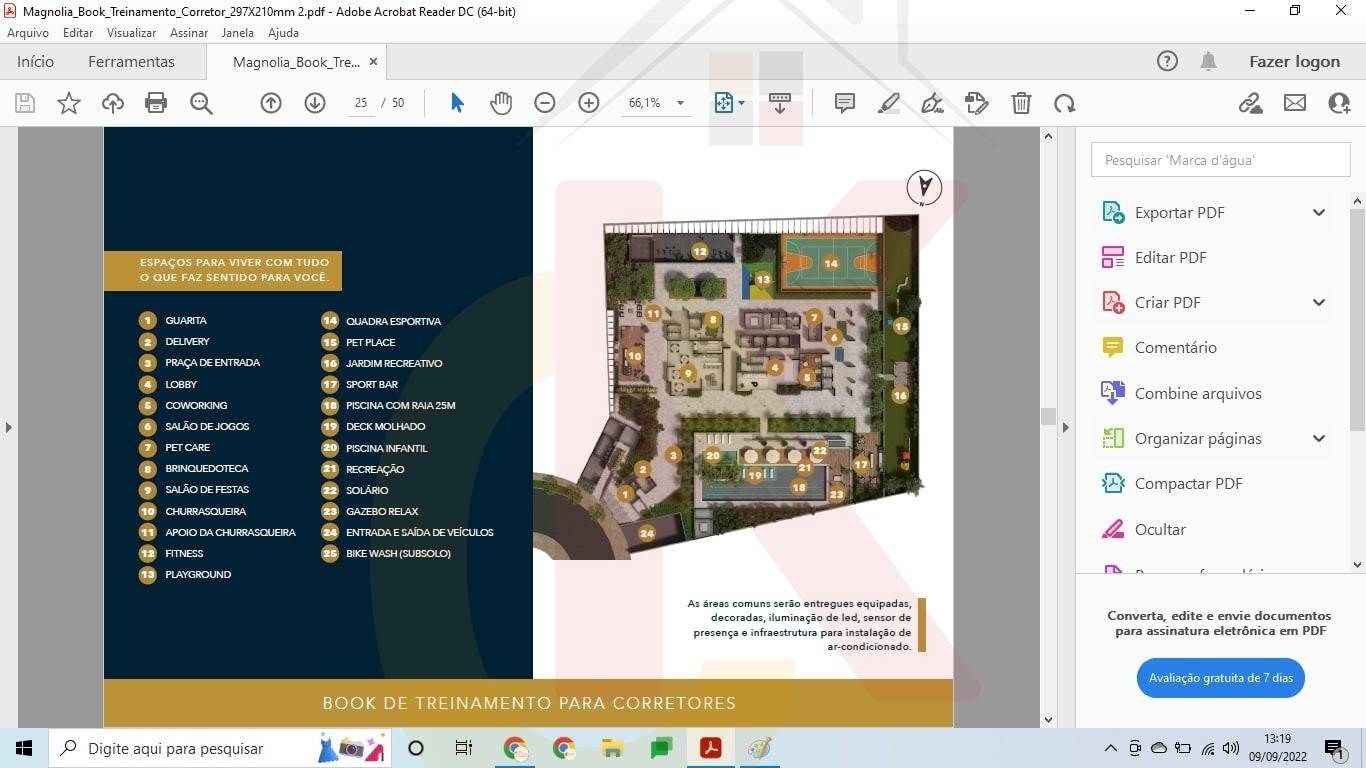Add file to favorites star icon
This screenshot has height=768, width=1366.
coord(69,103)
